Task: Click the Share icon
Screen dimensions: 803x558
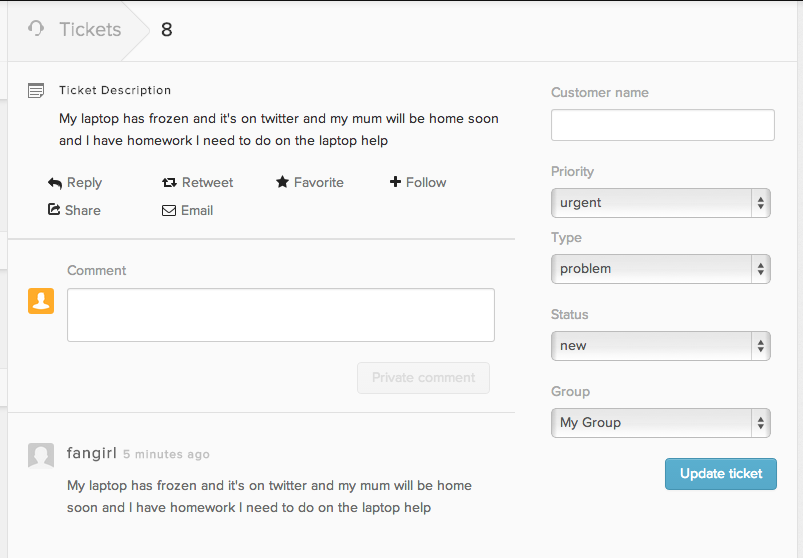Action: click(54, 210)
